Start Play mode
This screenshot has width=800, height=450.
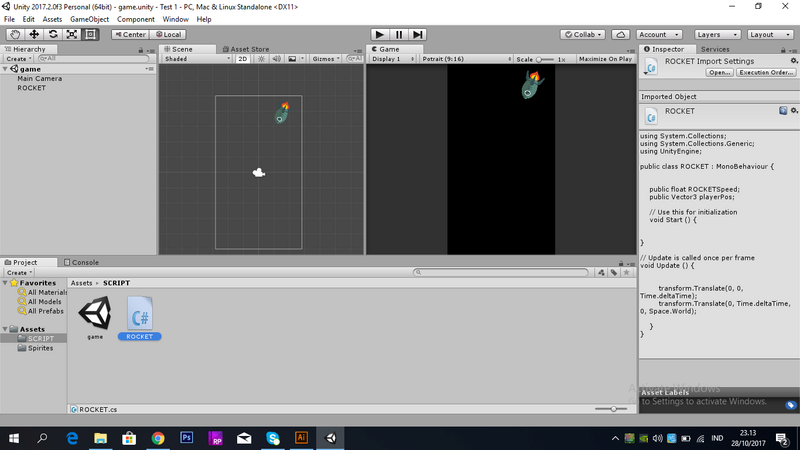point(380,34)
